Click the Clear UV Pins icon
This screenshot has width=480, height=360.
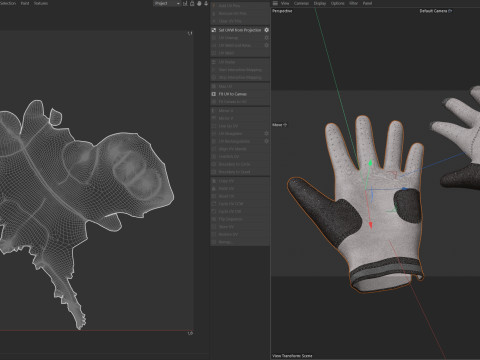click(214, 21)
